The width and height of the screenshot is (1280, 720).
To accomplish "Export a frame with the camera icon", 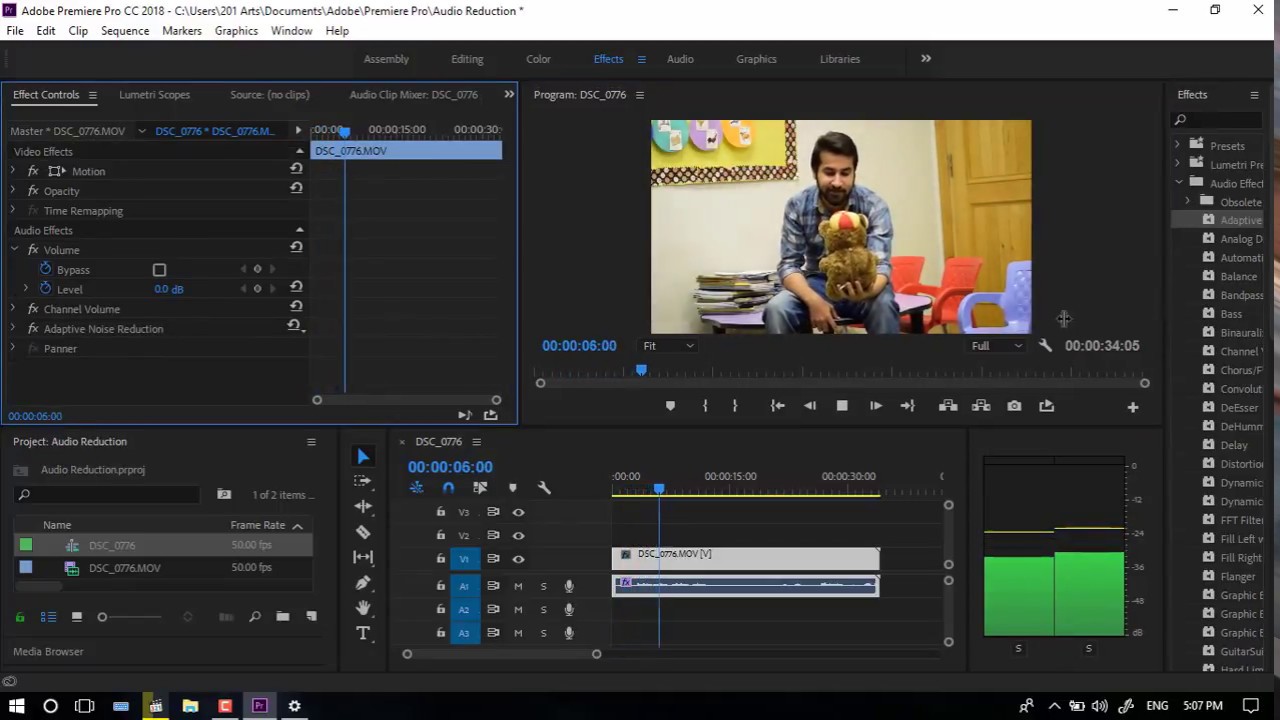I will pyautogui.click(x=1014, y=406).
